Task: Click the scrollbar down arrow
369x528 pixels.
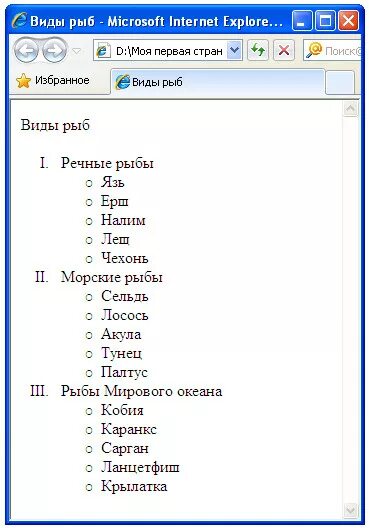Action: [x=350, y=510]
